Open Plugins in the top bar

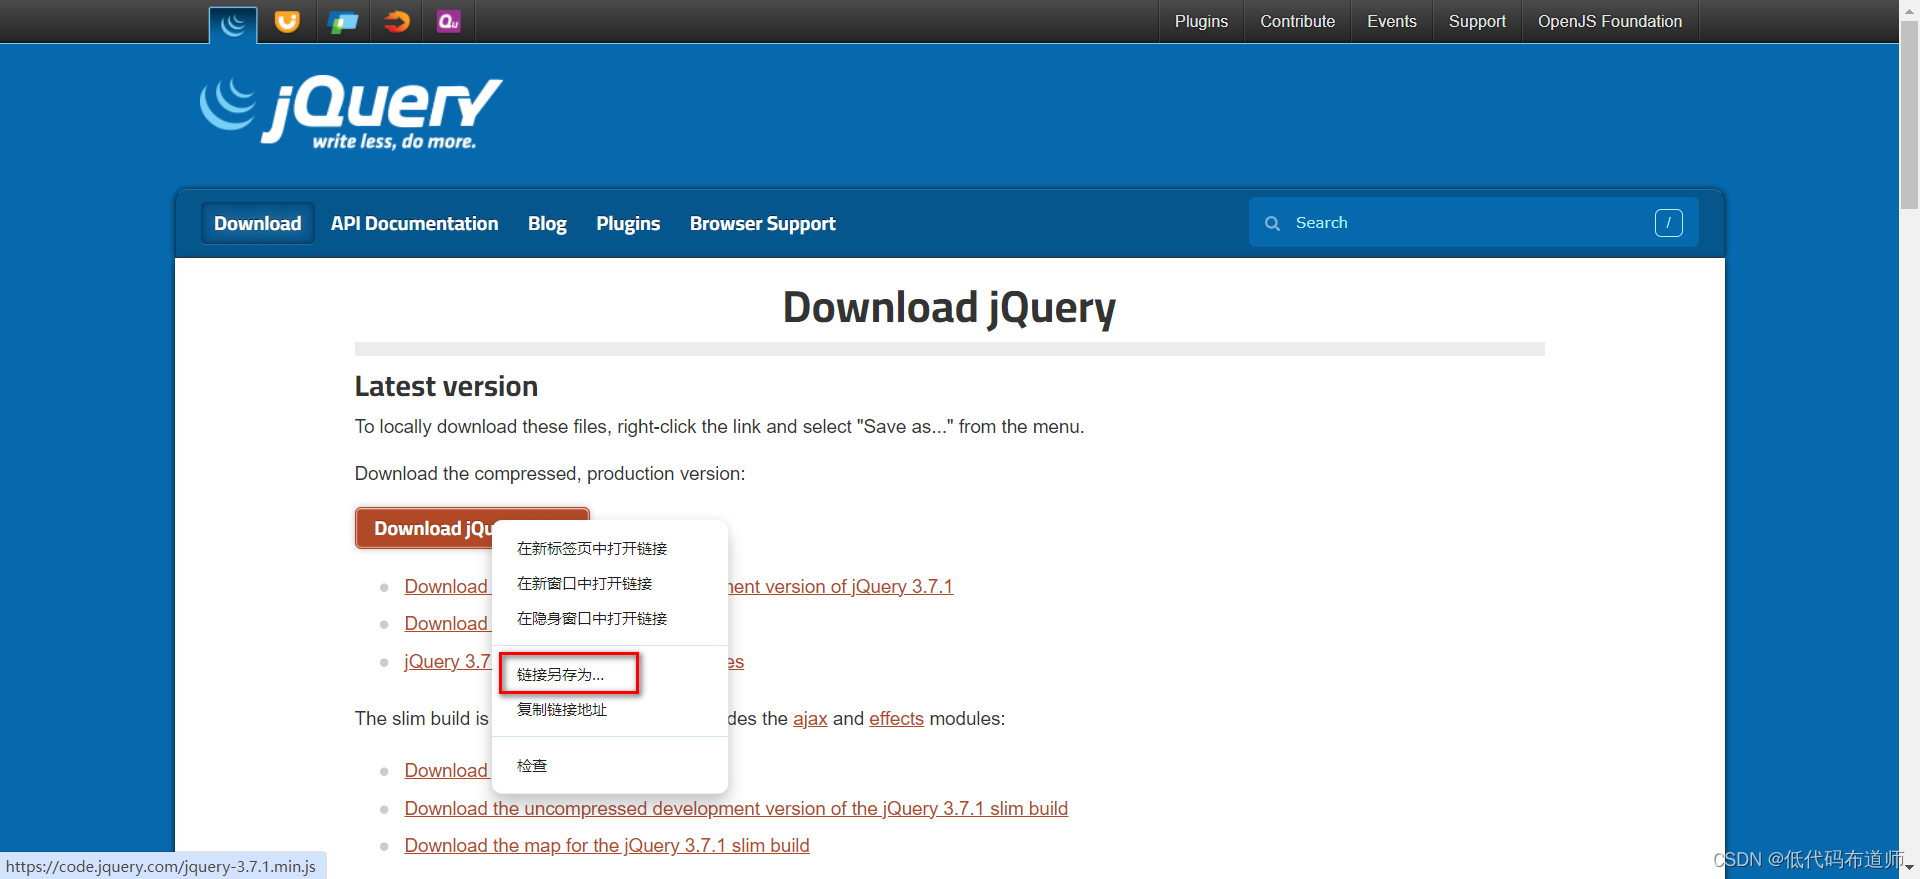coord(1201,21)
